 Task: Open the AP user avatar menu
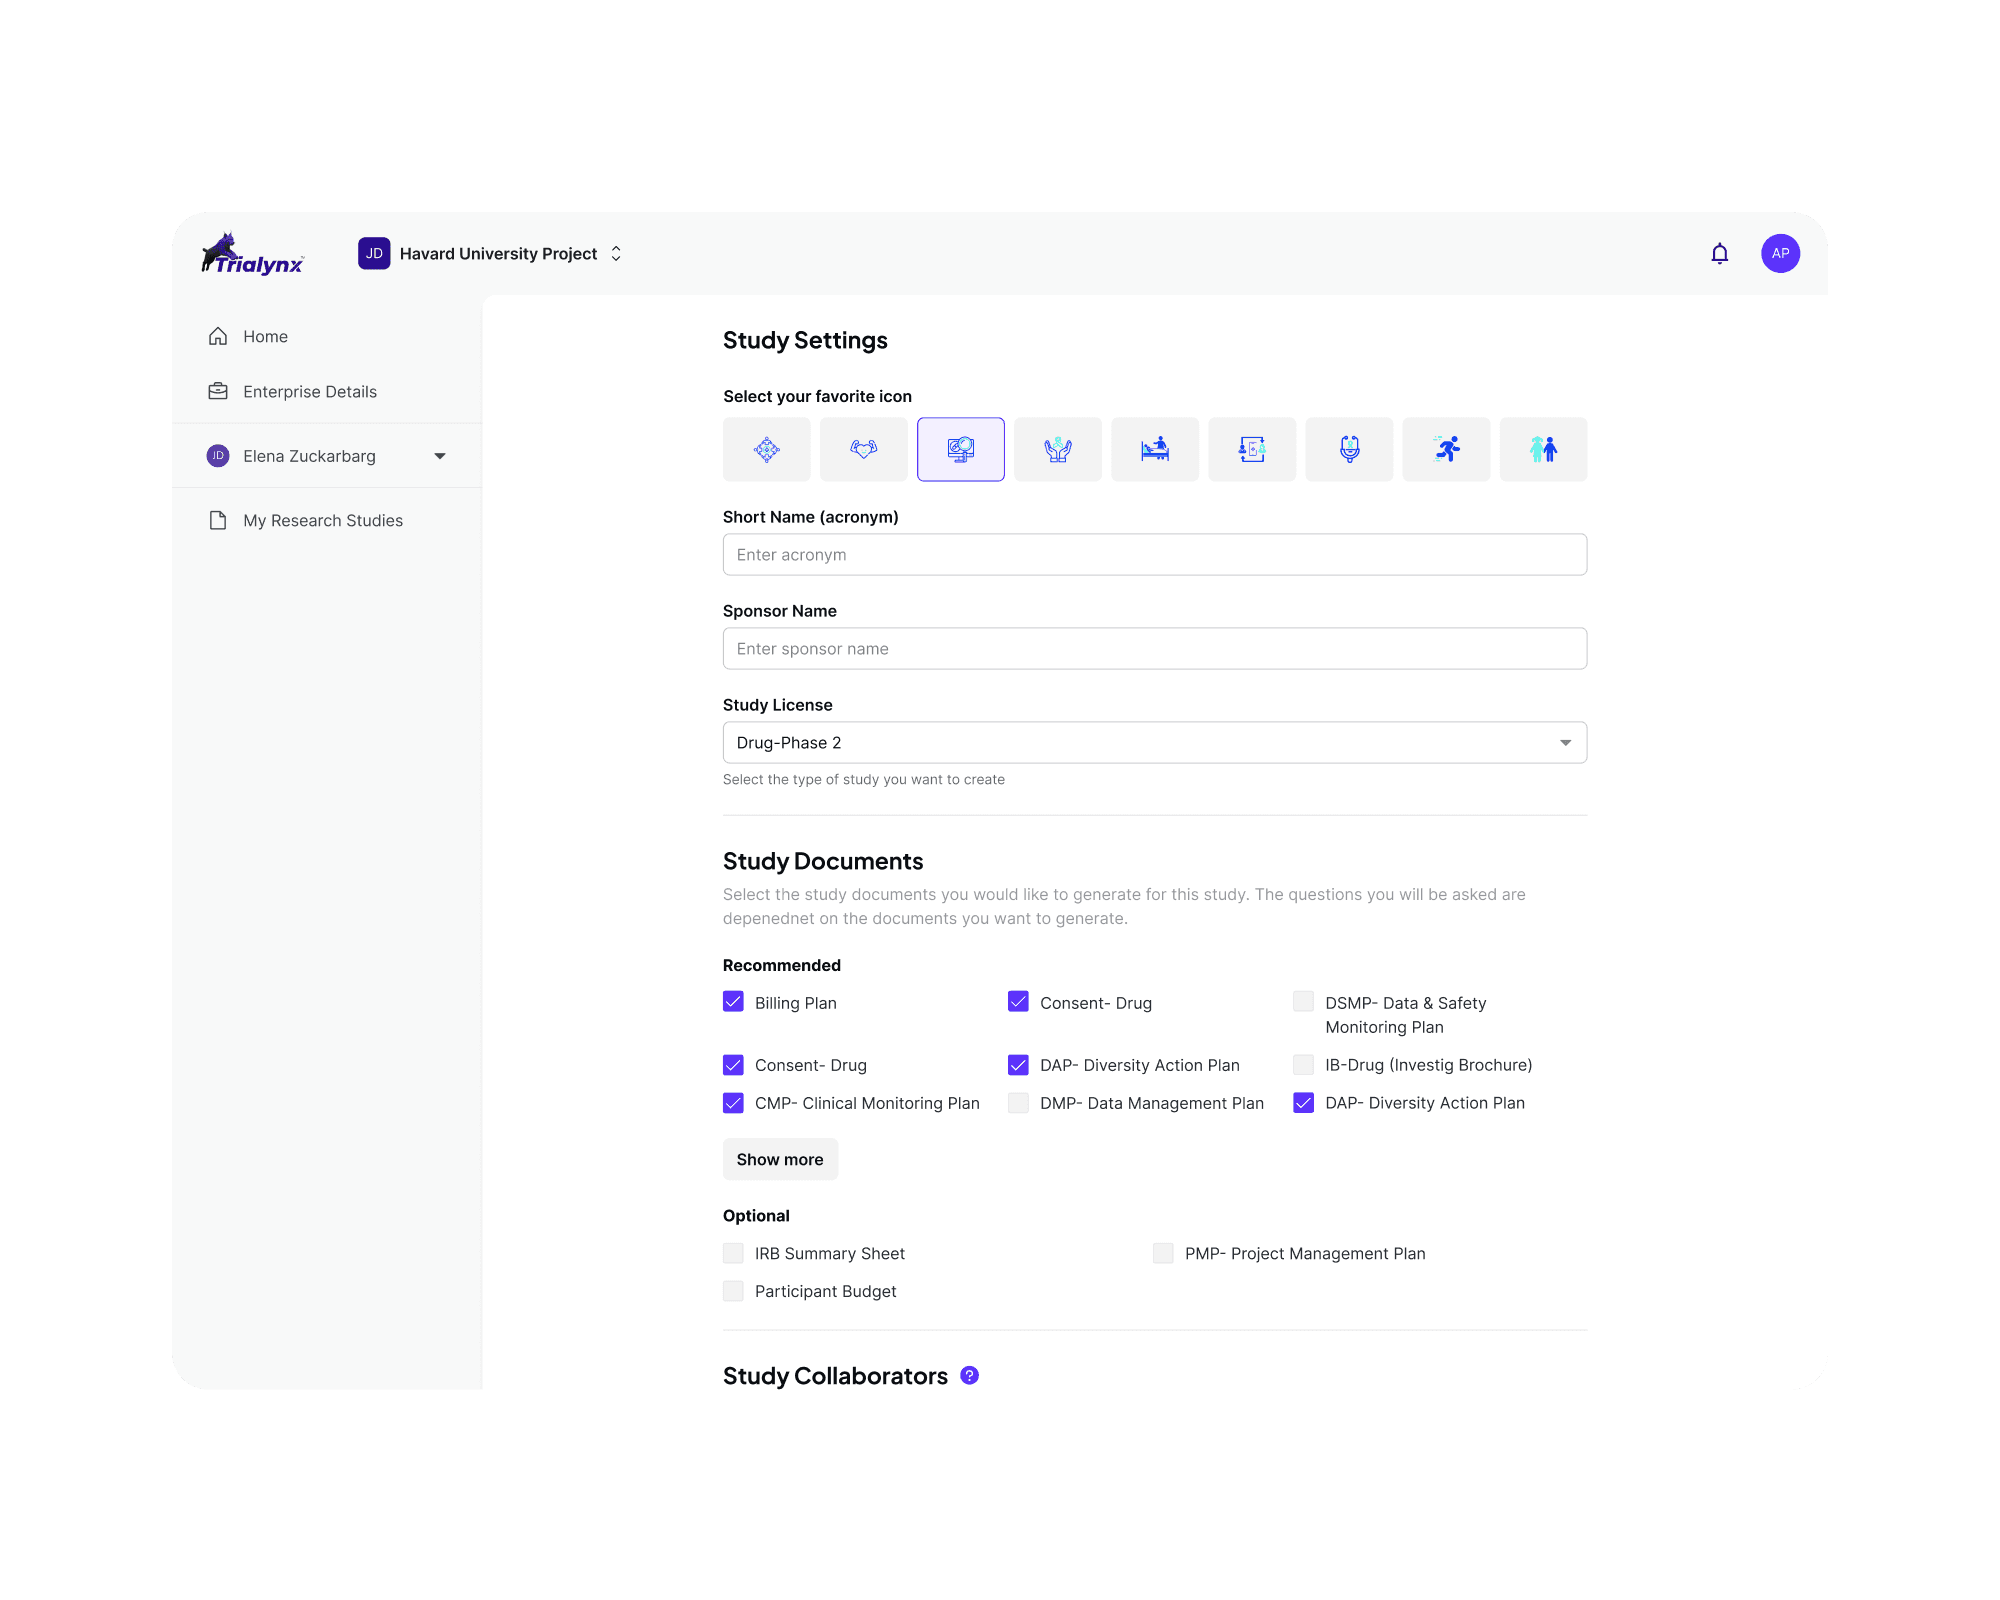(x=1780, y=254)
